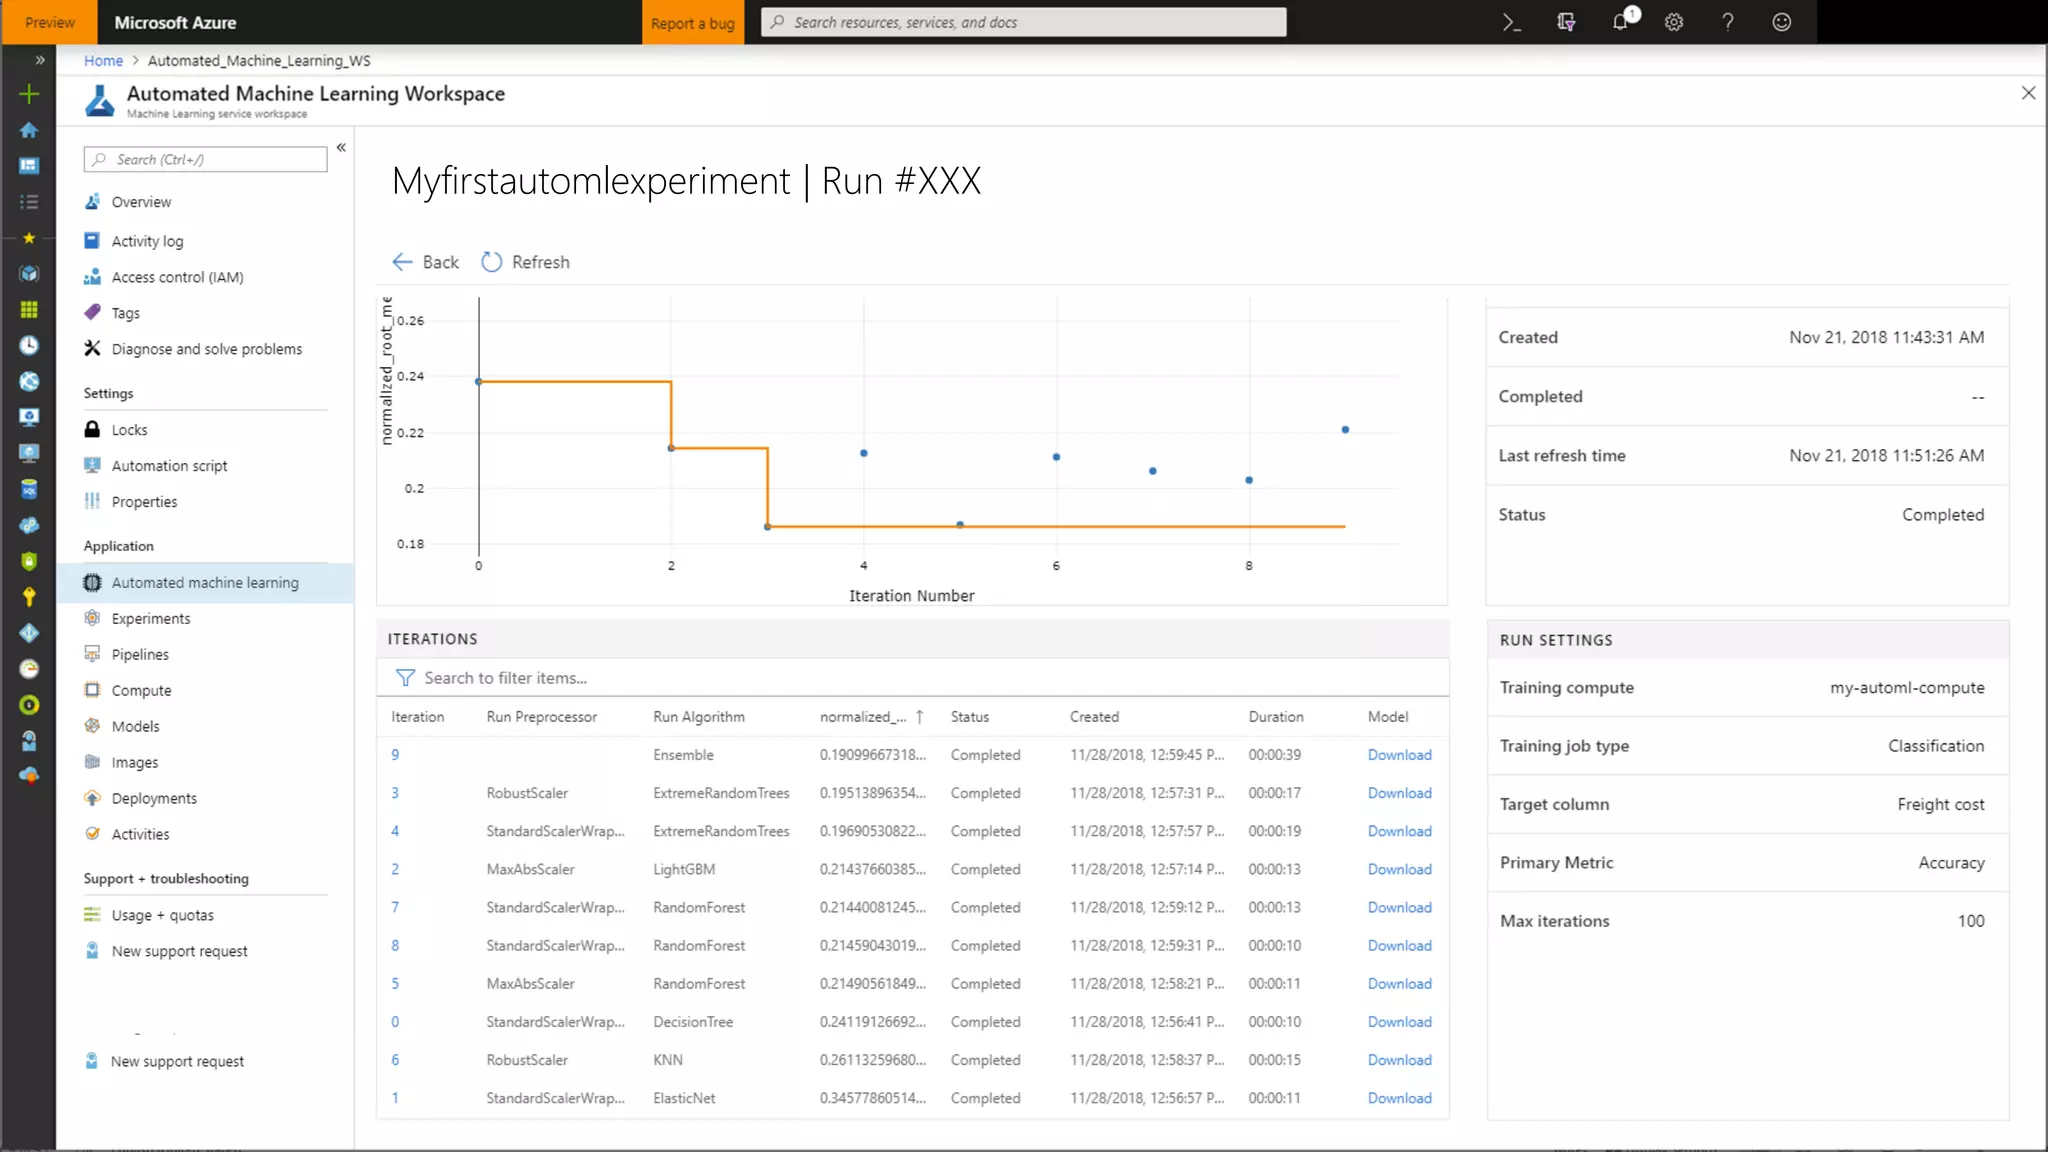
Task: Collapse the workspace menu panel
Action: pos(341,148)
